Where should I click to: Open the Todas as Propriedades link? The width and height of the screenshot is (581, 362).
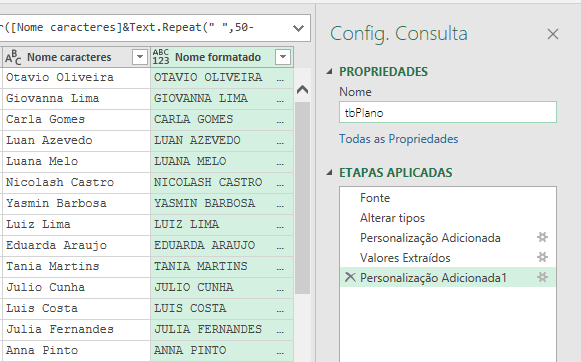(399, 139)
